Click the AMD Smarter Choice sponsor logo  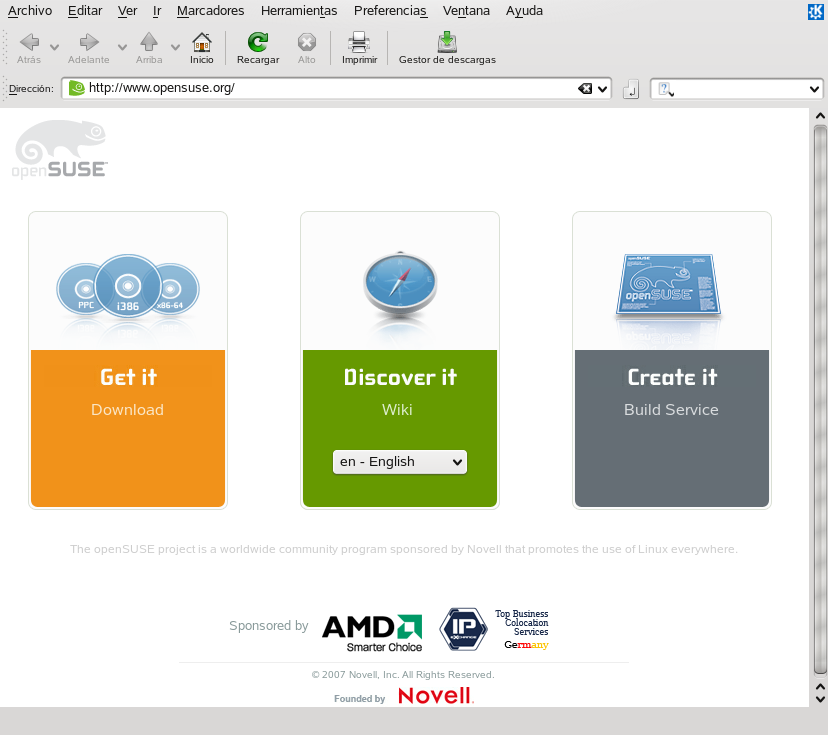372,632
